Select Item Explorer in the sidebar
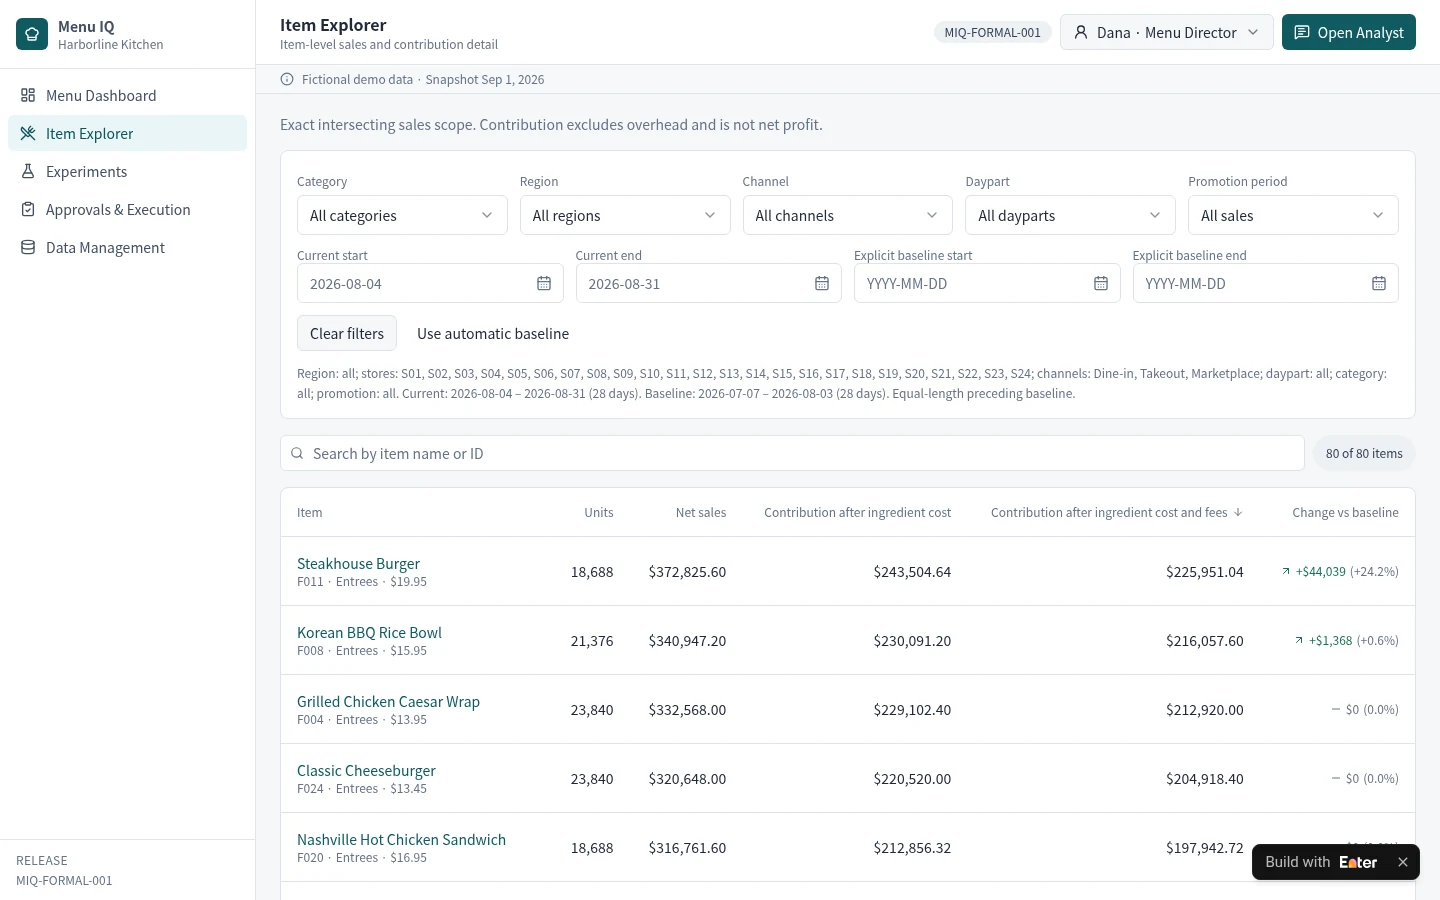This screenshot has width=1440, height=900. click(x=128, y=134)
